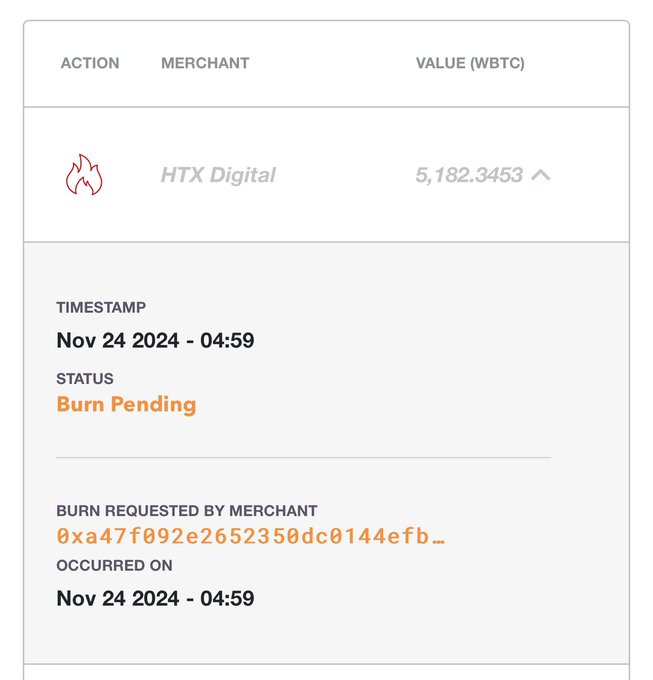
Task: Click the 5,182.3453 WBTC value
Action: point(469,175)
